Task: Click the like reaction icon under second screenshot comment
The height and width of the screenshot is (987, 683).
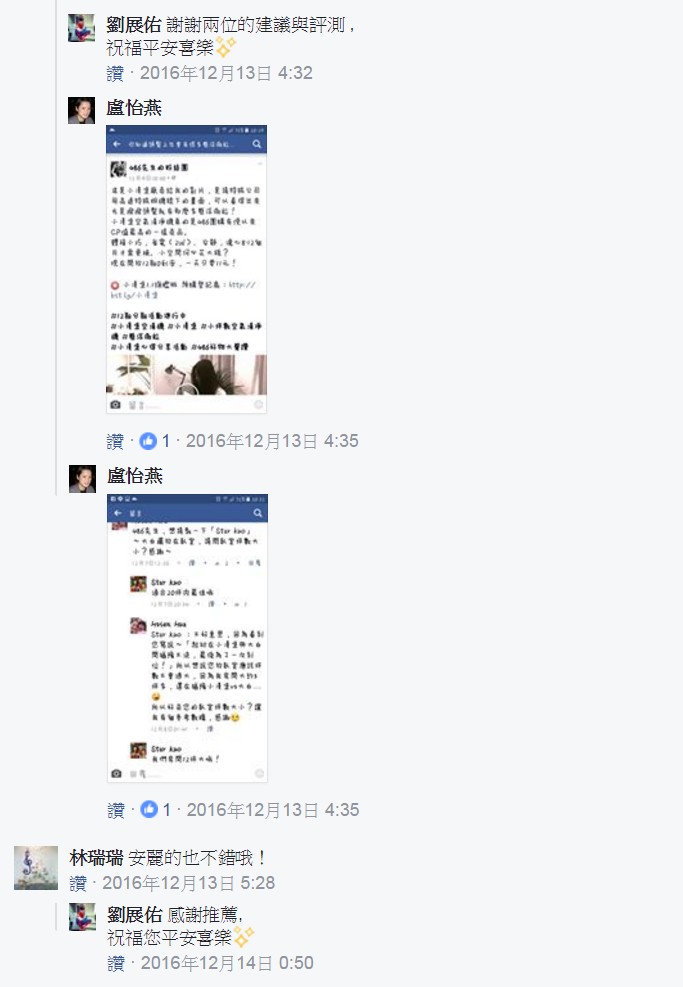Action: (149, 809)
